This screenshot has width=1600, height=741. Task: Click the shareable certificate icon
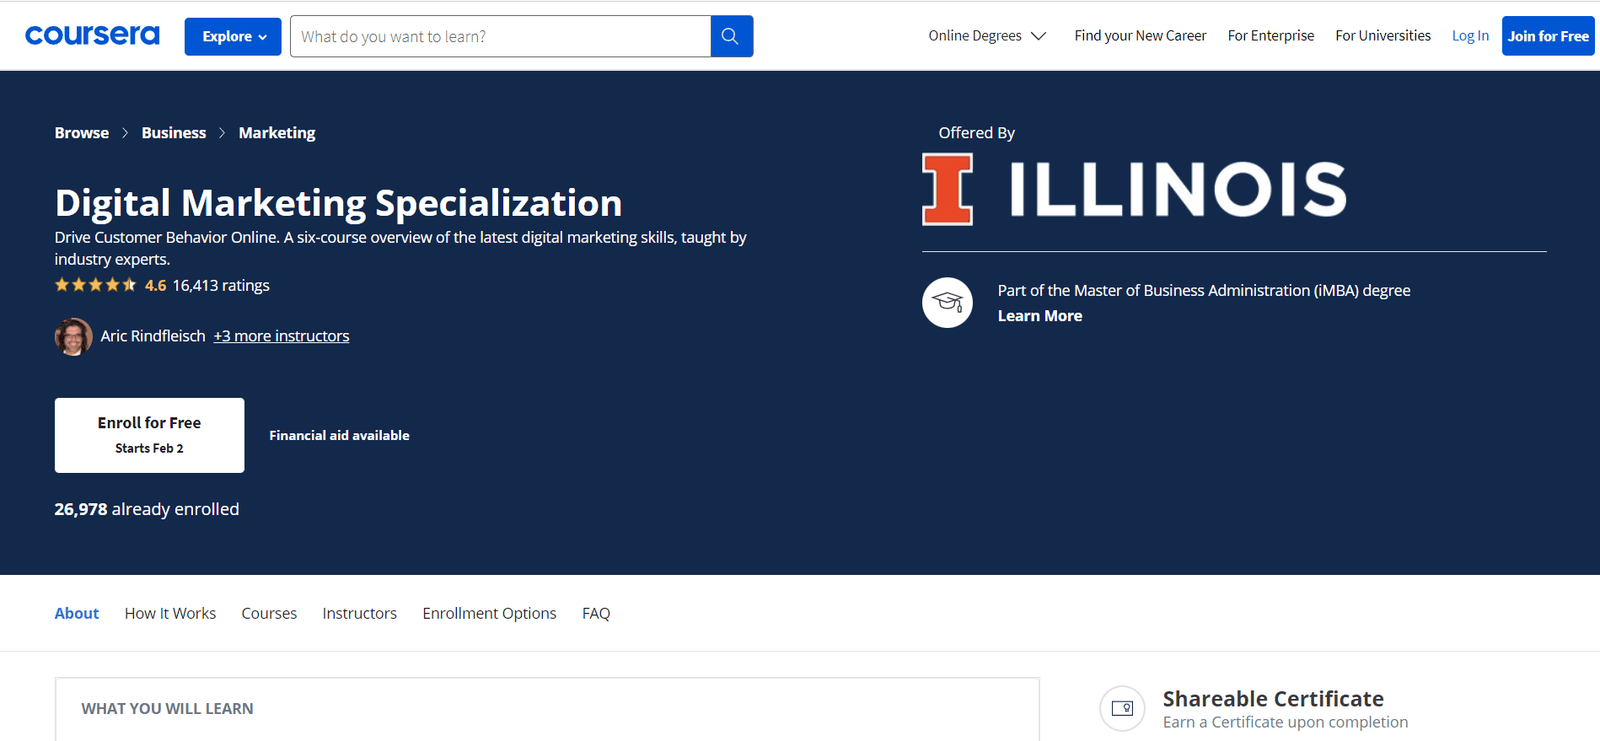tap(1122, 708)
